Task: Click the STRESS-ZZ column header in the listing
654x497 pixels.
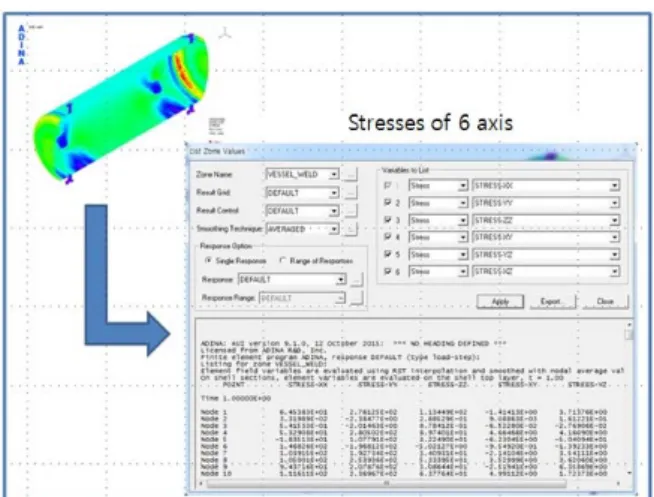Action: click(448, 384)
